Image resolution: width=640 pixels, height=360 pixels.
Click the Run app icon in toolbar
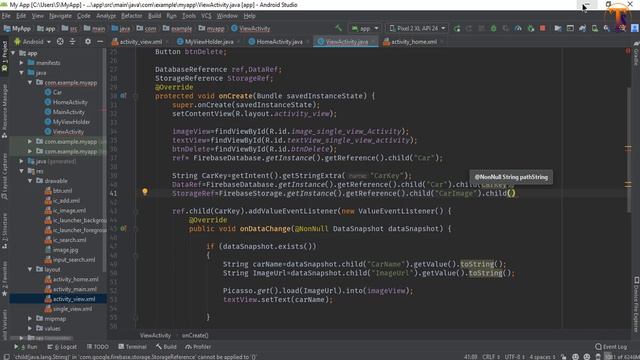(457, 28)
